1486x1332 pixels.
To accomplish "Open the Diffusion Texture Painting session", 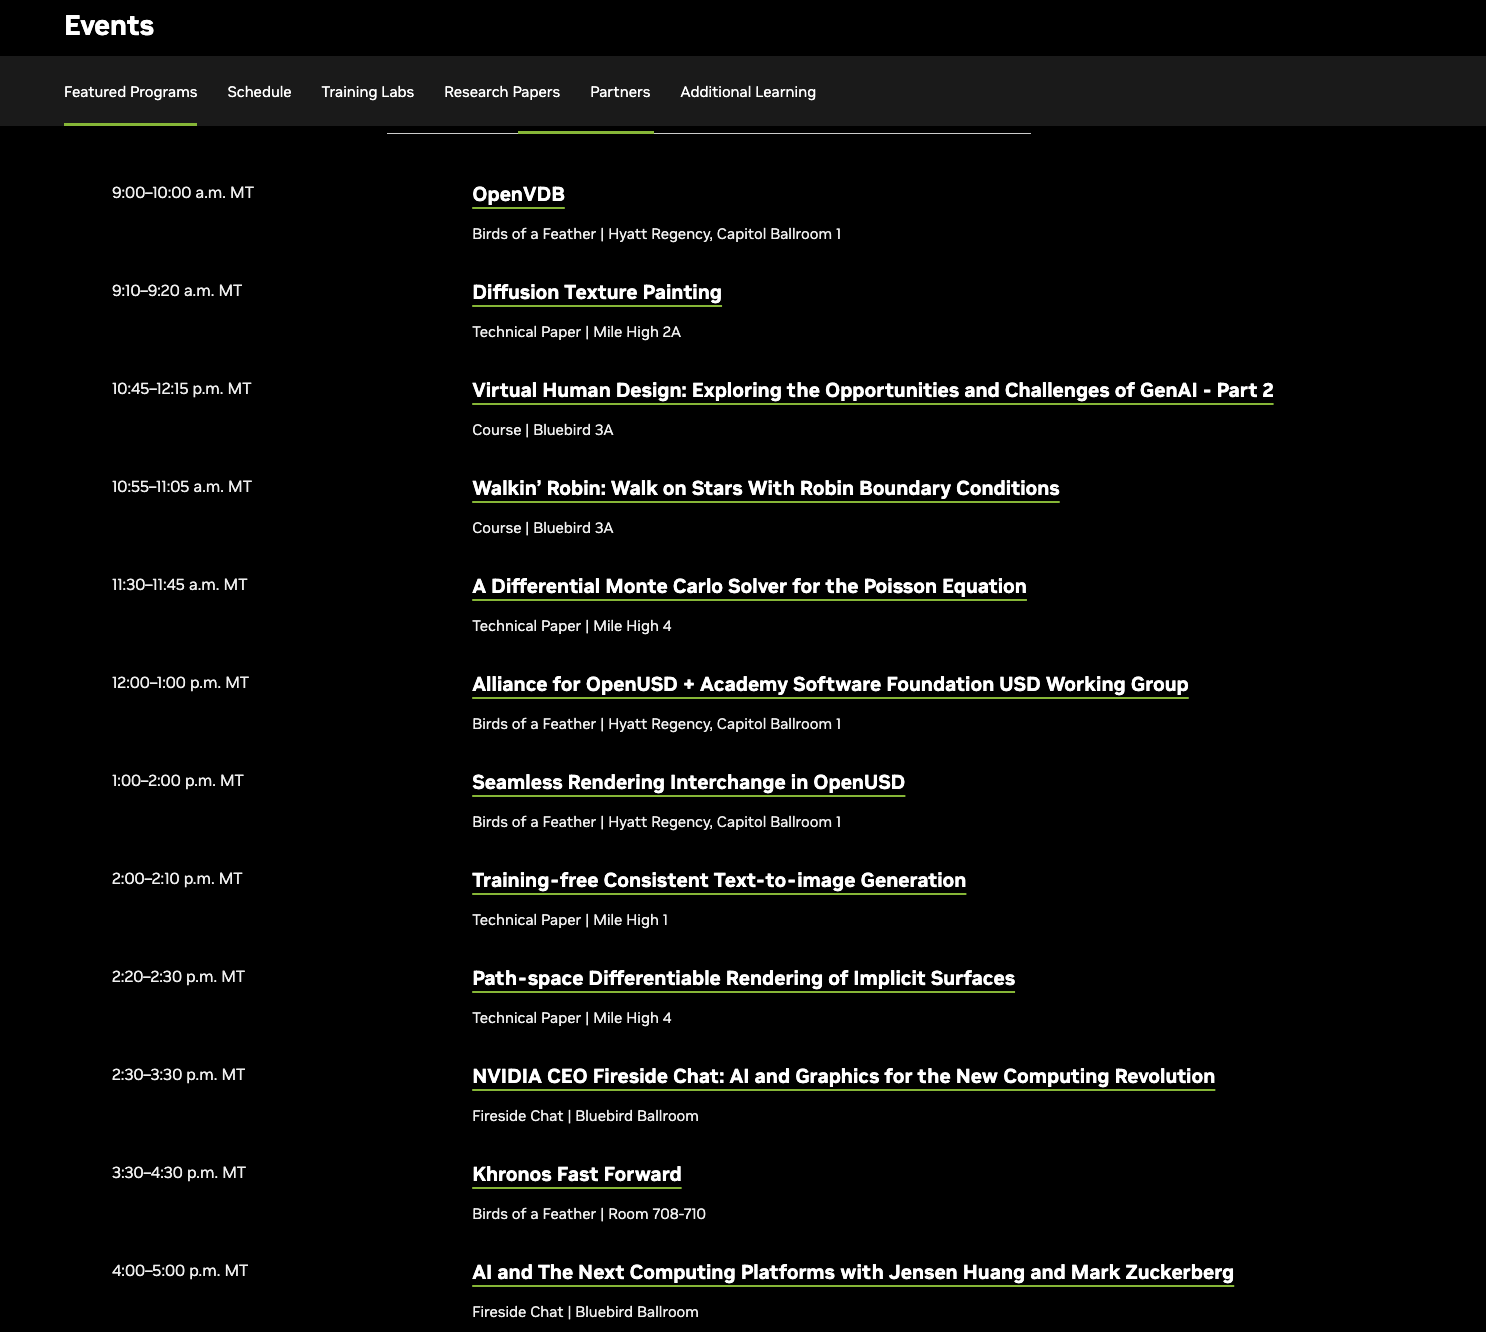I will click(x=597, y=292).
